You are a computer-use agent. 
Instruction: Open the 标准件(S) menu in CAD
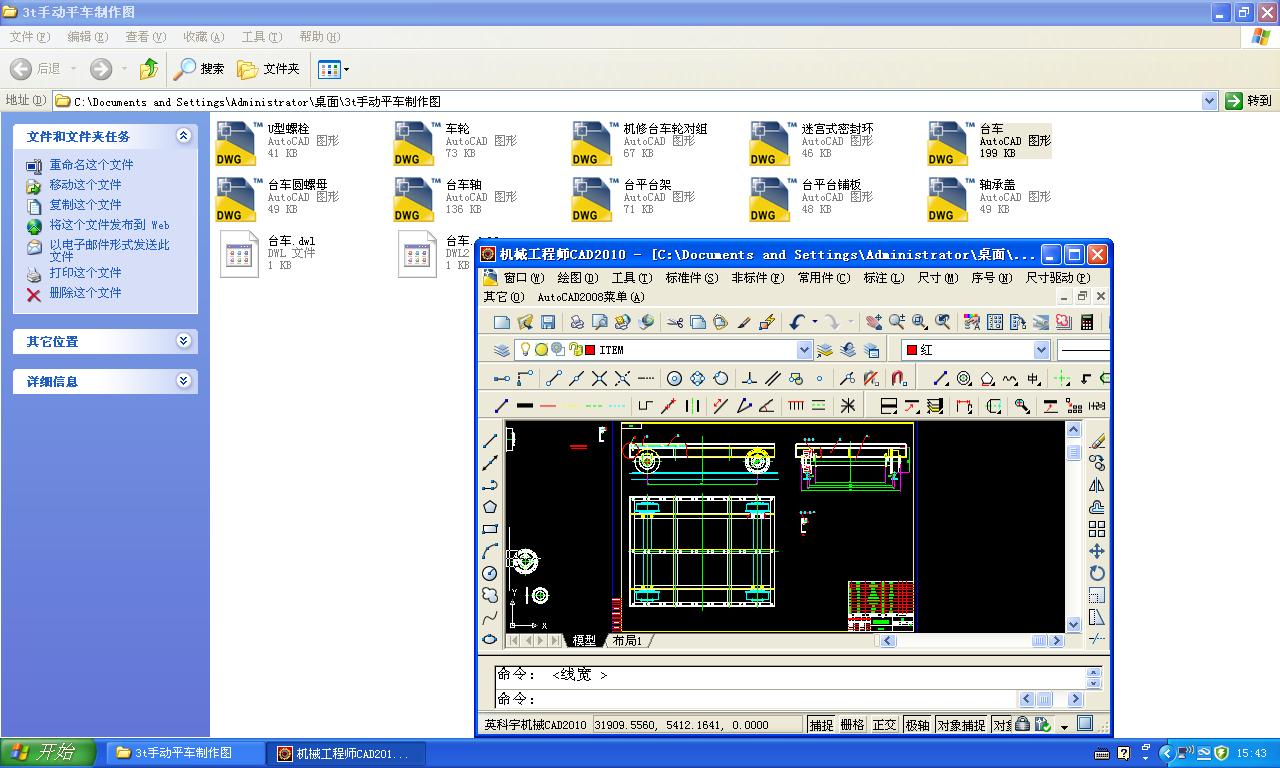point(691,278)
